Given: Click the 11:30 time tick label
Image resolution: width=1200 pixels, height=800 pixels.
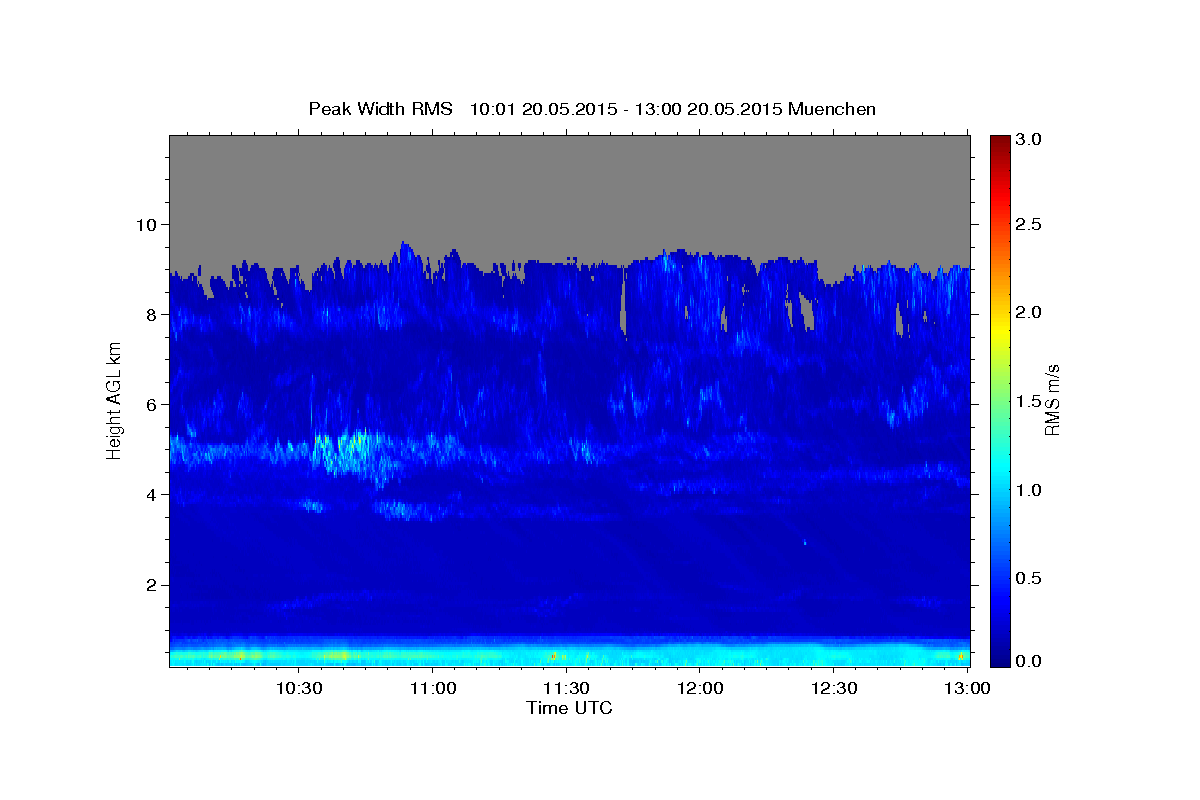Looking at the screenshot, I should pos(566,688).
